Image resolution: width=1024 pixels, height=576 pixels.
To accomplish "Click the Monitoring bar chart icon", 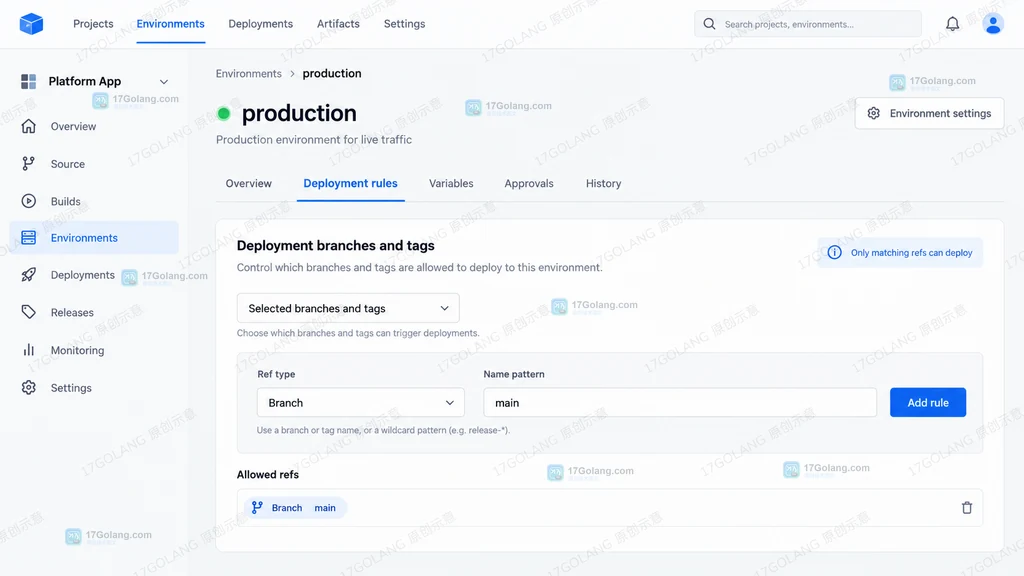I will (x=29, y=350).
